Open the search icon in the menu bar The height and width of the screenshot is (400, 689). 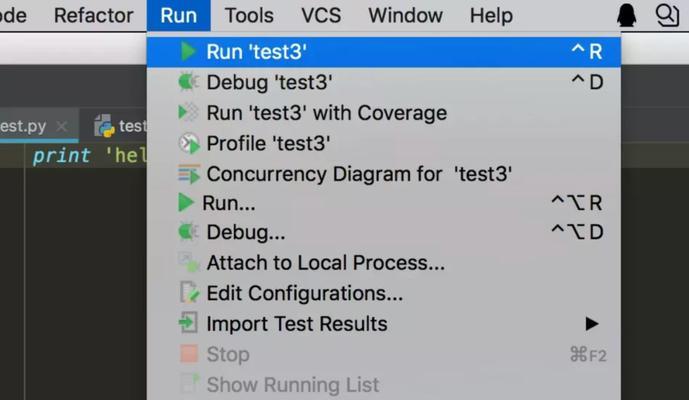pos(667,15)
